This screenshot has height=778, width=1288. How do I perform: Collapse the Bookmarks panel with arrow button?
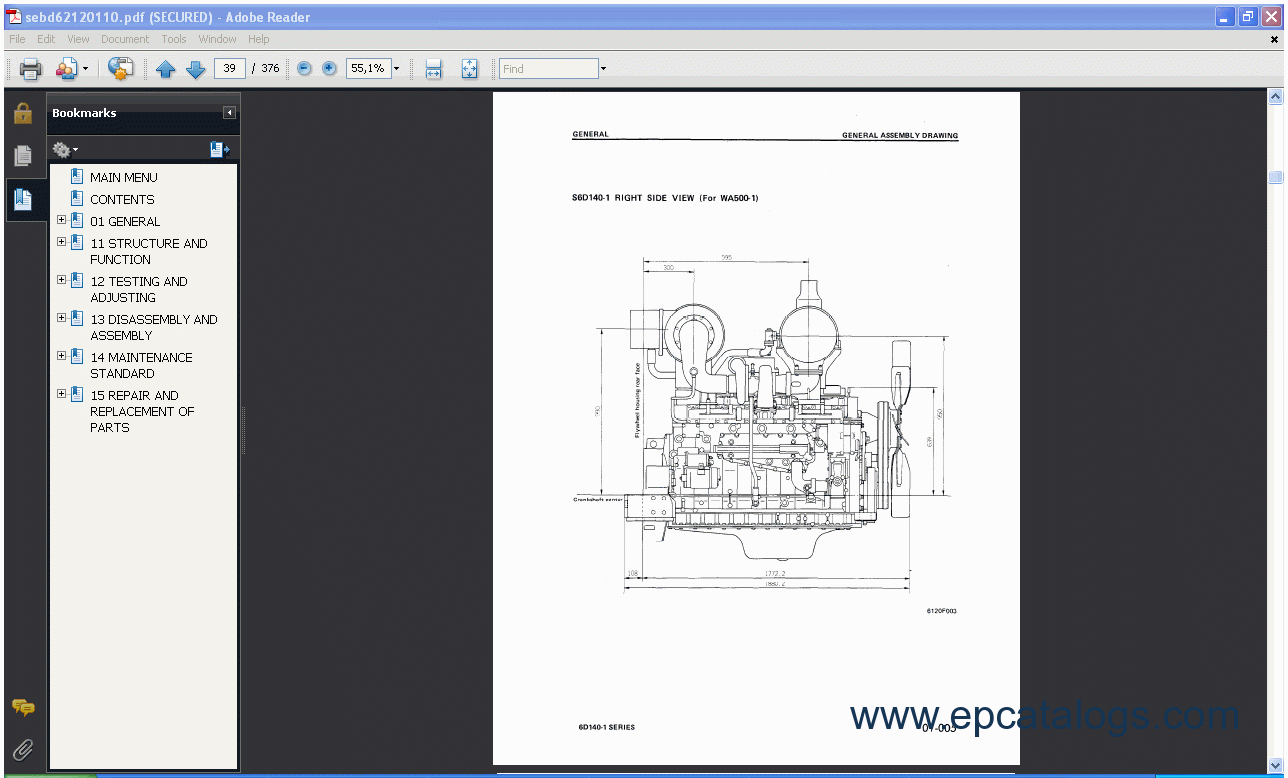tap(229, 113)
